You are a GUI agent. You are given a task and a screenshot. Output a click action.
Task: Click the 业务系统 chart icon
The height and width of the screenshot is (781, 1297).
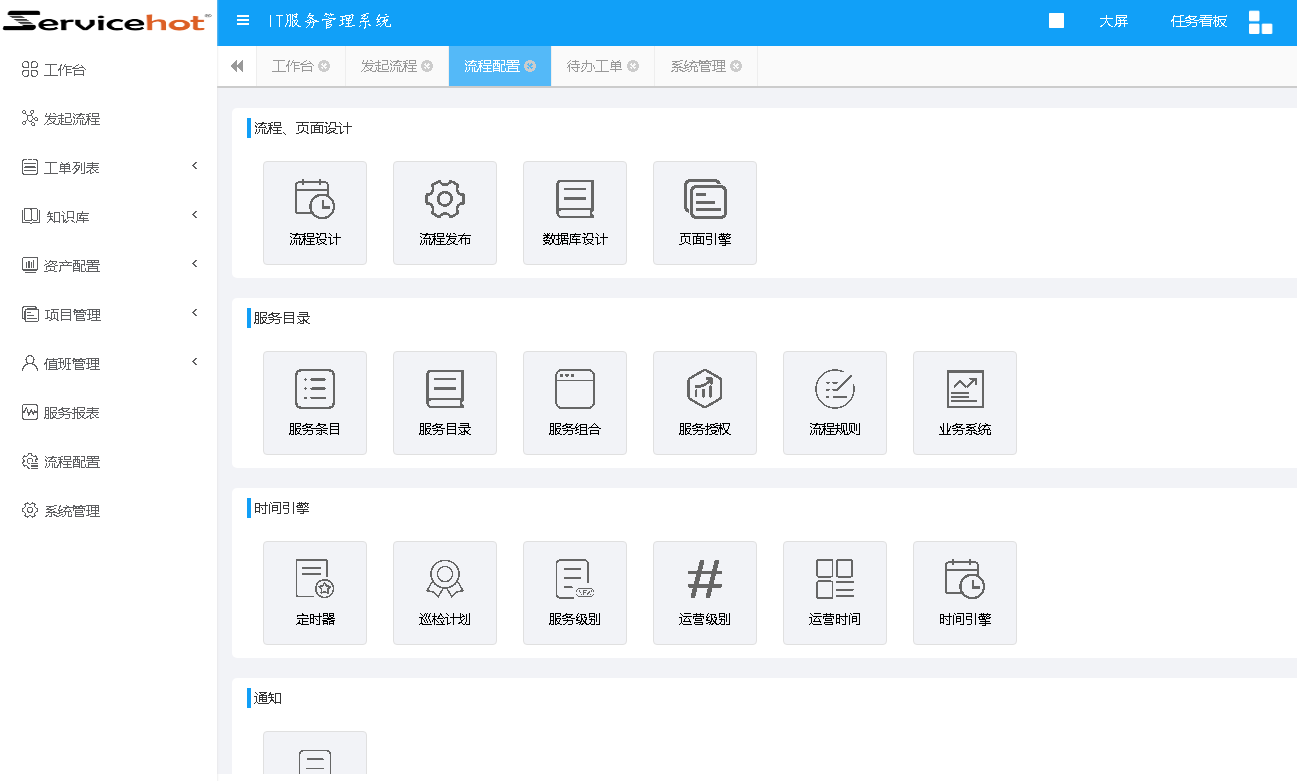964,389
